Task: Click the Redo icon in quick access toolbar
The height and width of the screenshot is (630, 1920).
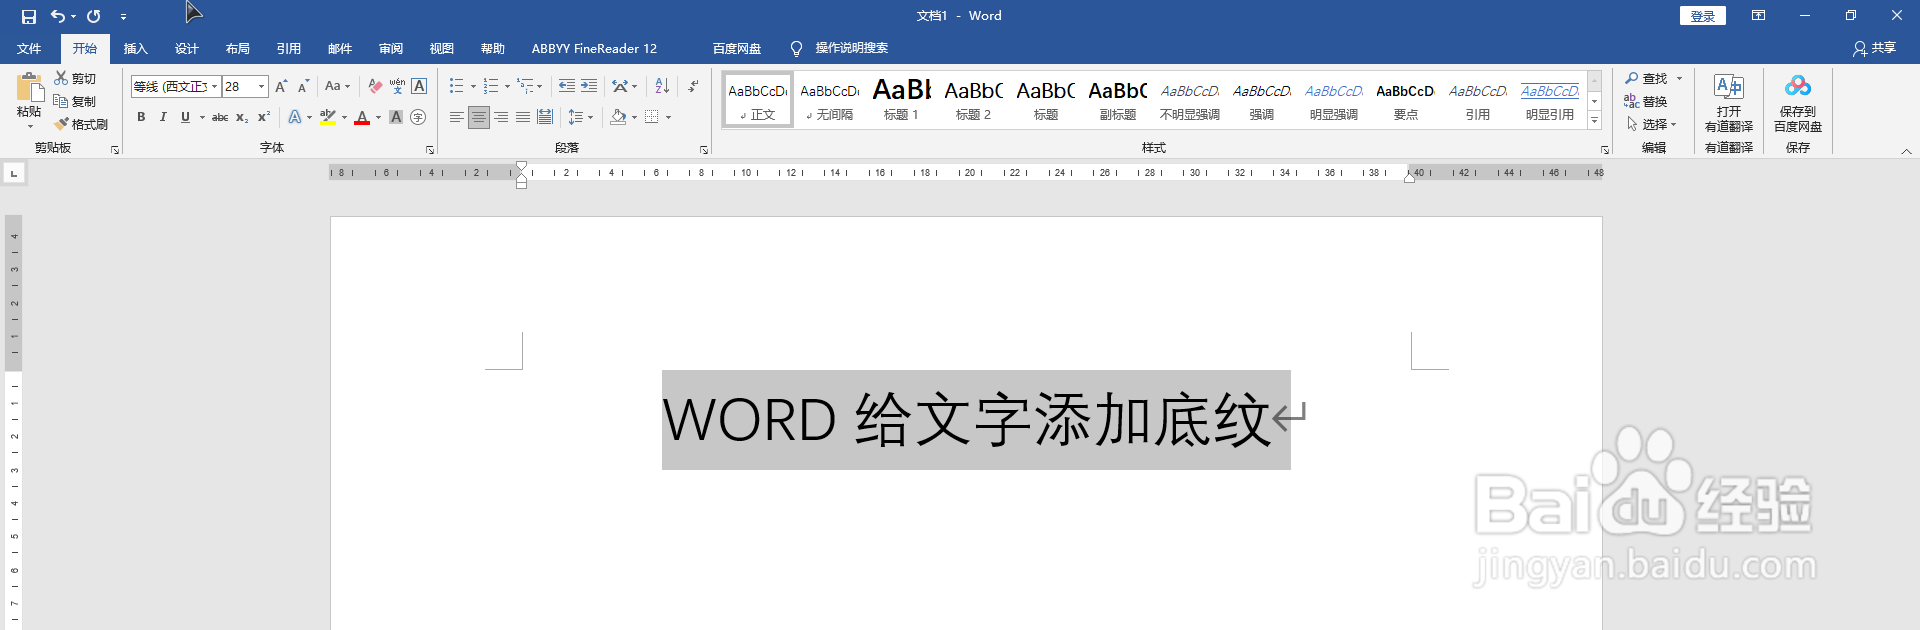Action: click(x=93, y=16)
